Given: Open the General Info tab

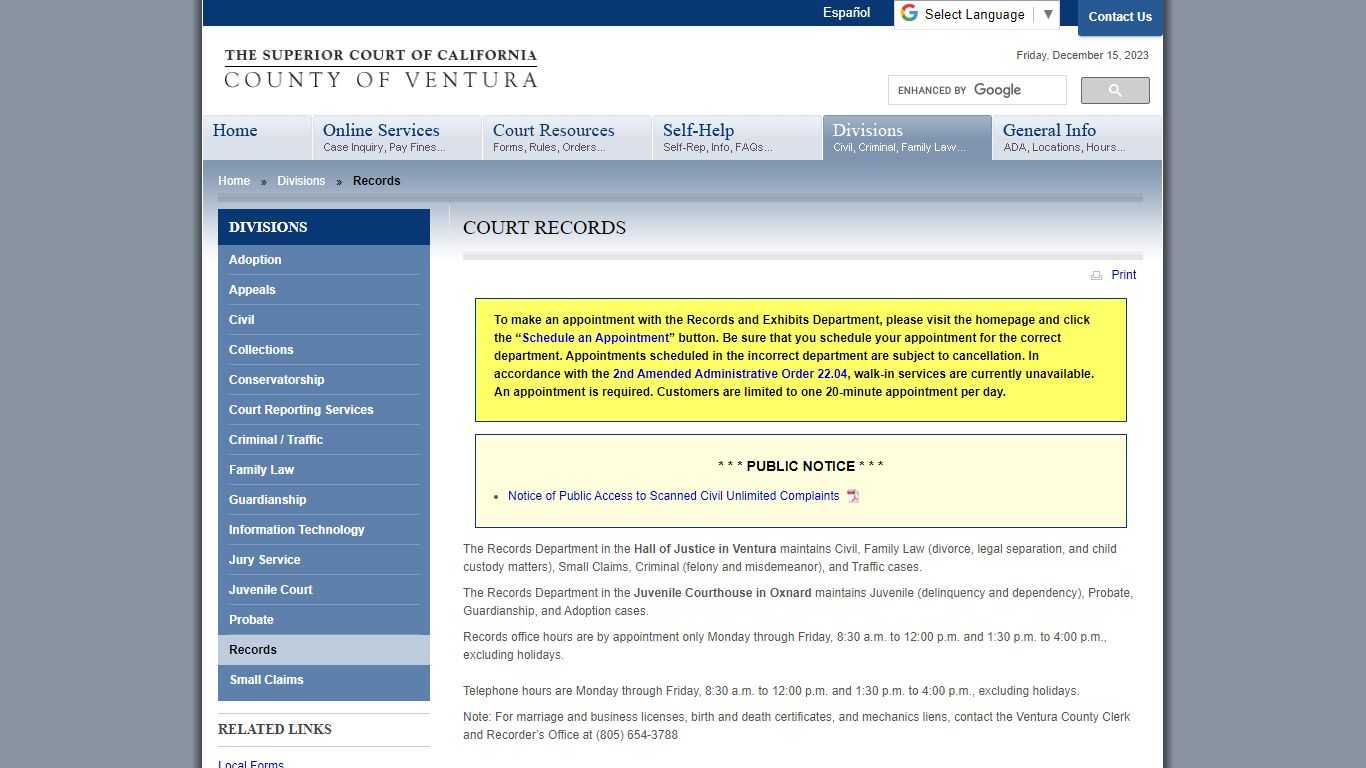Looking at the screenshot, I should (1077, 138).
